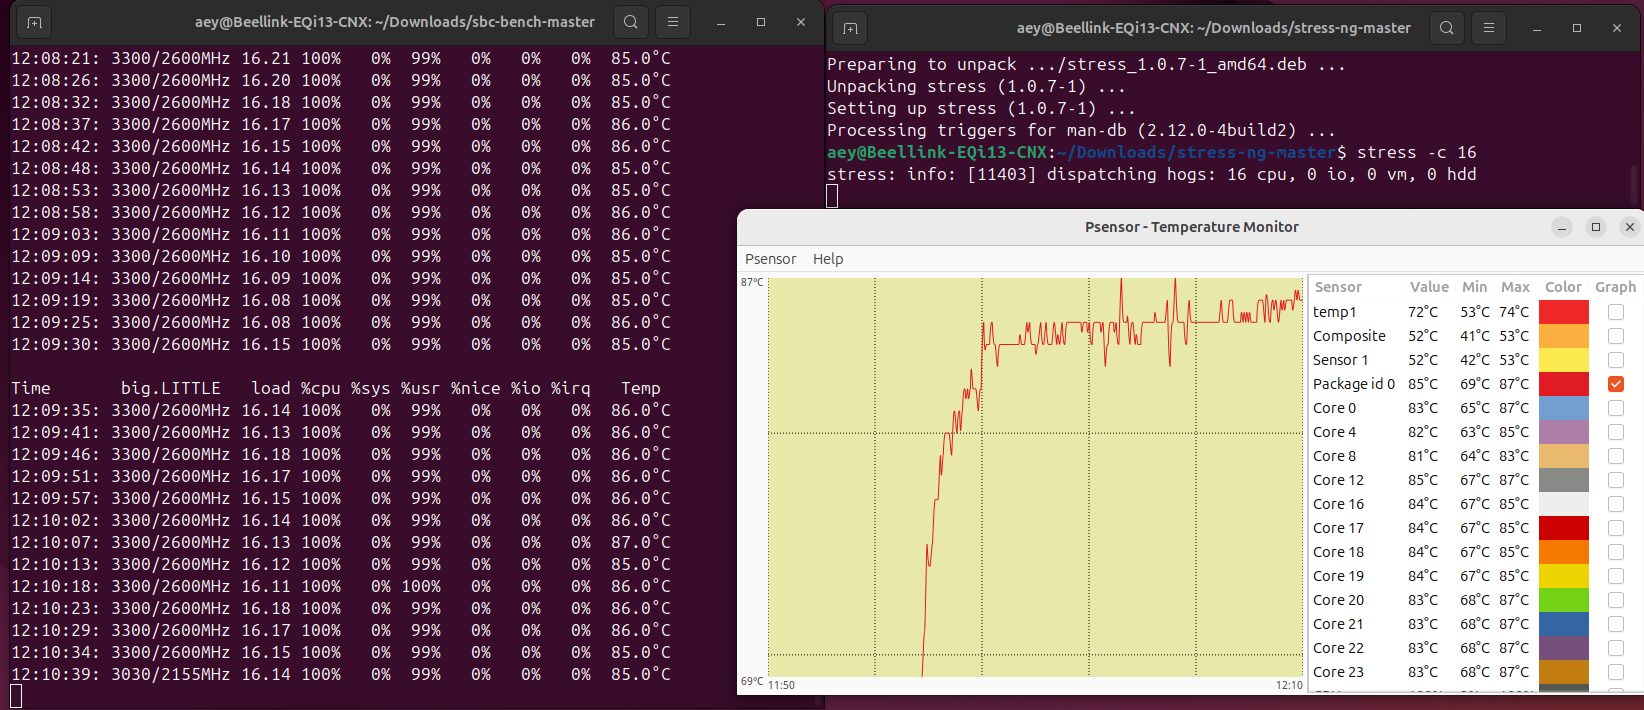Click the dark red swatch for Core 17
Viewport: 1644px width, 710px height.
[1564, 528]
